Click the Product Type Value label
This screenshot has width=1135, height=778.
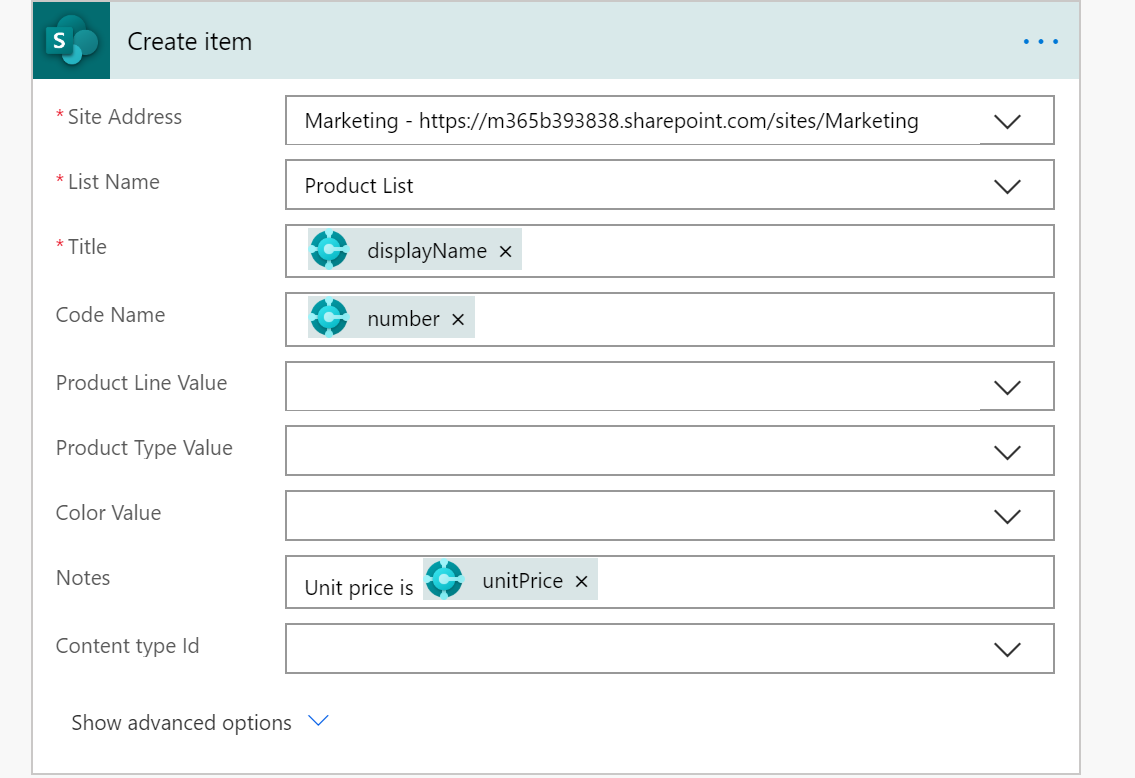pyautogui.click(x=144, y=448)
